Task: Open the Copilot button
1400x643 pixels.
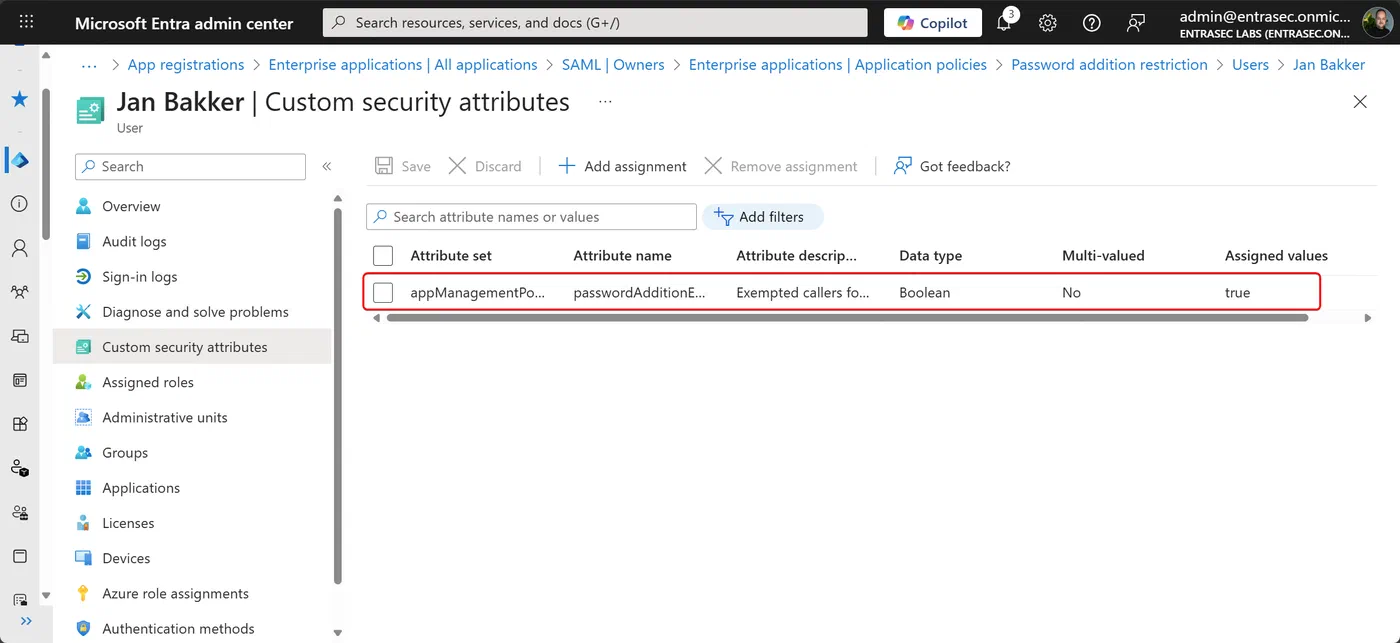Action: [933, 22]
